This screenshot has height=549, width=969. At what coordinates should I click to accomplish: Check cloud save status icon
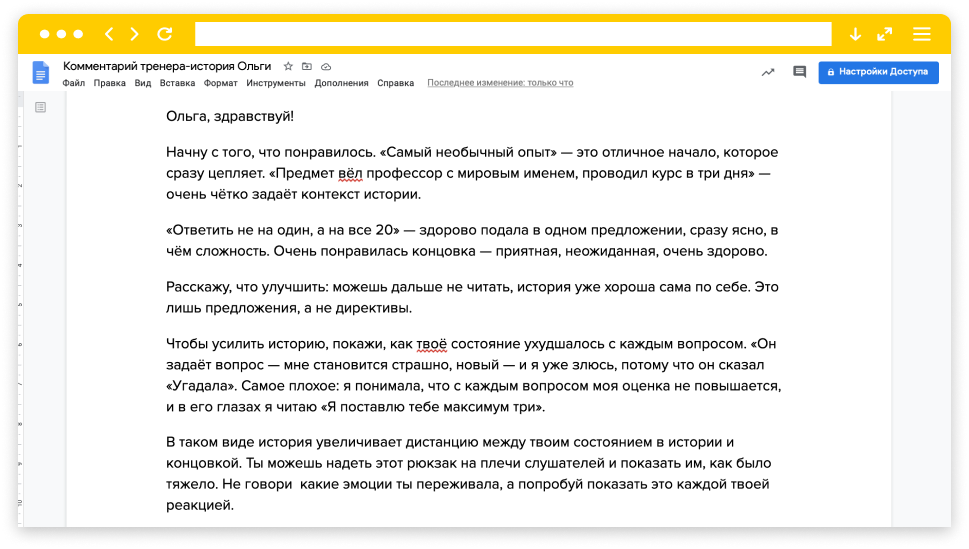pyautogui.click(x=326, y=66)
